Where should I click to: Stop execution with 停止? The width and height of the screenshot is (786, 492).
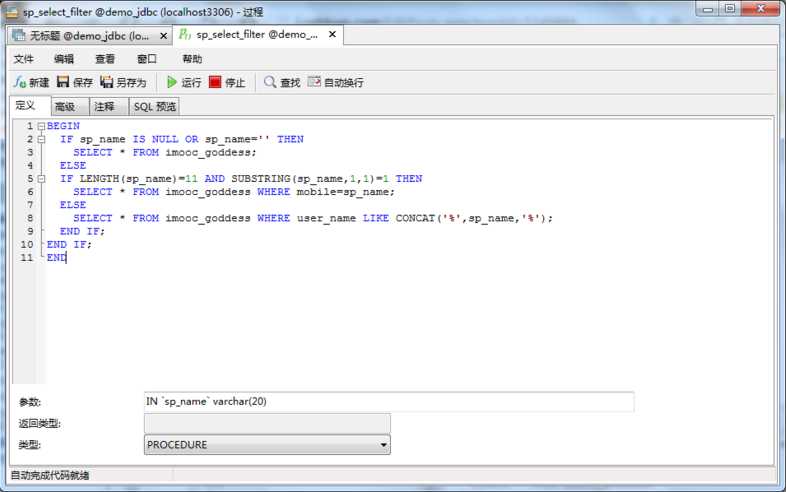point(227,82)
